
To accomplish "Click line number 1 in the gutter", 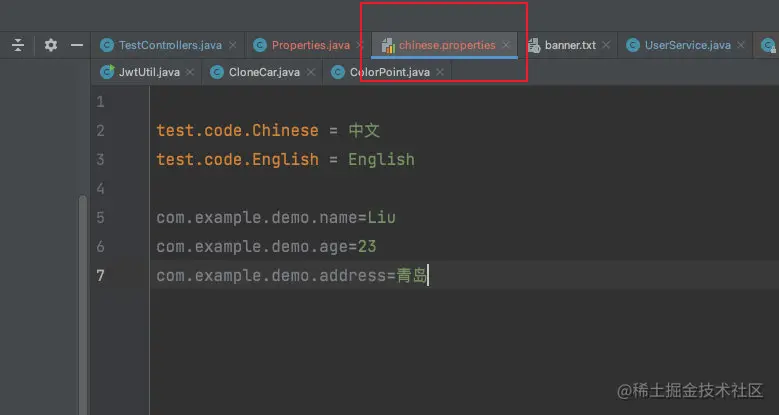I will pyautogui.click(x=101, y=102).
